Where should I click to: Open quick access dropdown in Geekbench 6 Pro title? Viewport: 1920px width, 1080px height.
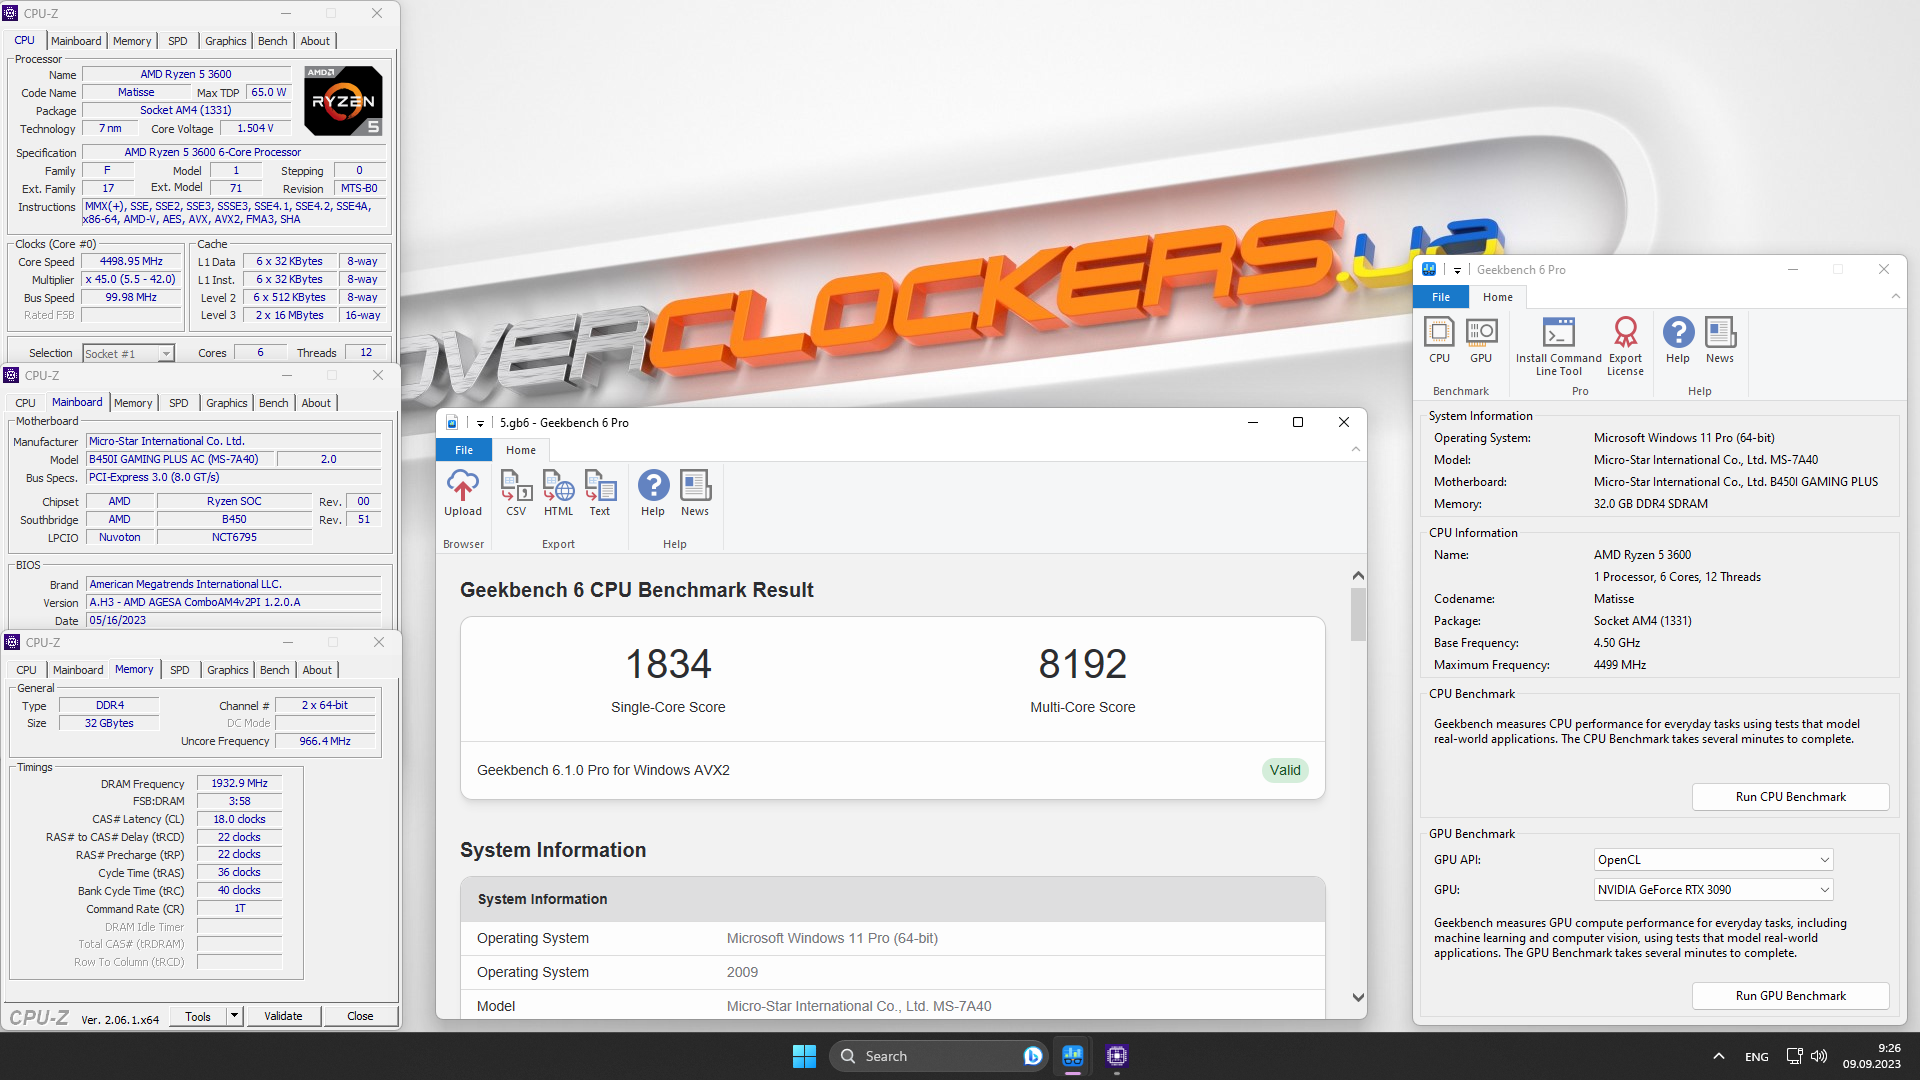click(1457, 270)
